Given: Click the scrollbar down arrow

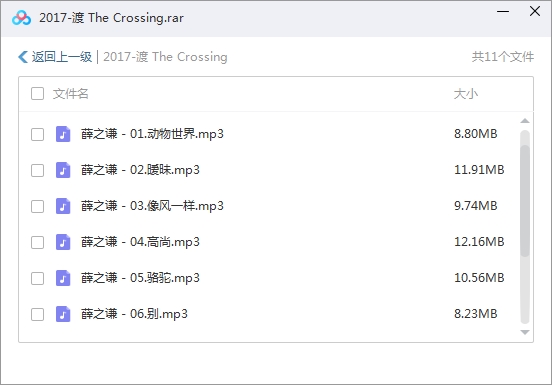Looking at the screenshot, I should (525, 332).
